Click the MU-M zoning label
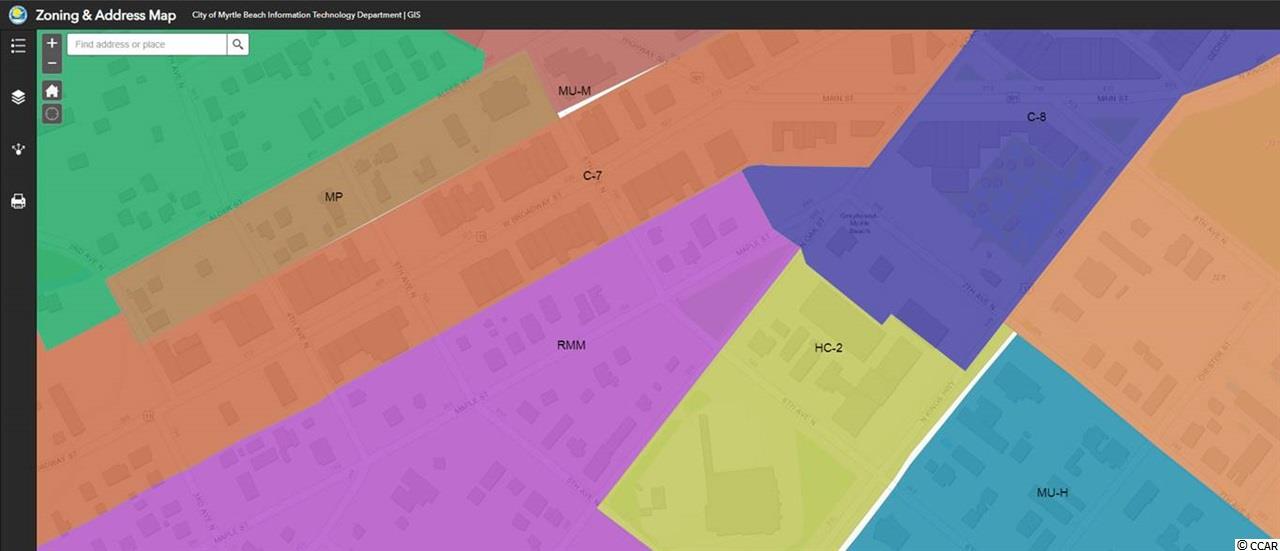This screenshot has height=551, width=1280. [x=574, y=91]
